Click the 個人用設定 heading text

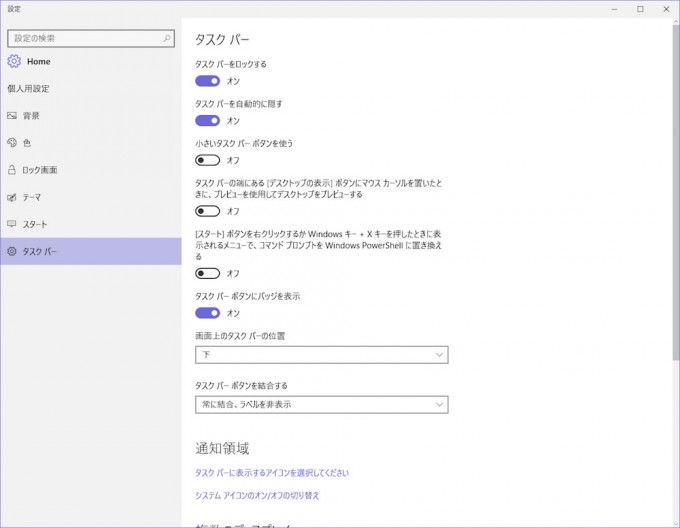click(28, 88)
